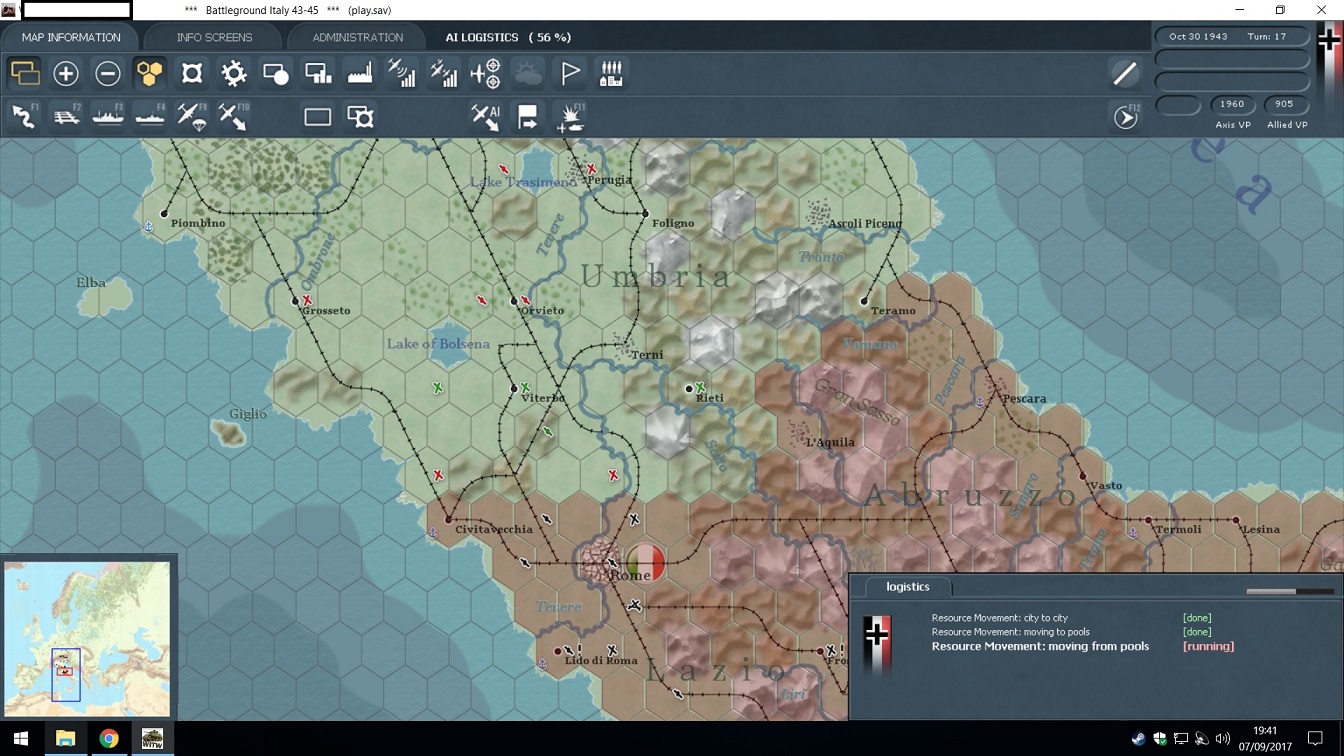Zoom out with the minus icon
Image resolution: width=1344 pixels, height=756 pixels.
pos(108,73)
